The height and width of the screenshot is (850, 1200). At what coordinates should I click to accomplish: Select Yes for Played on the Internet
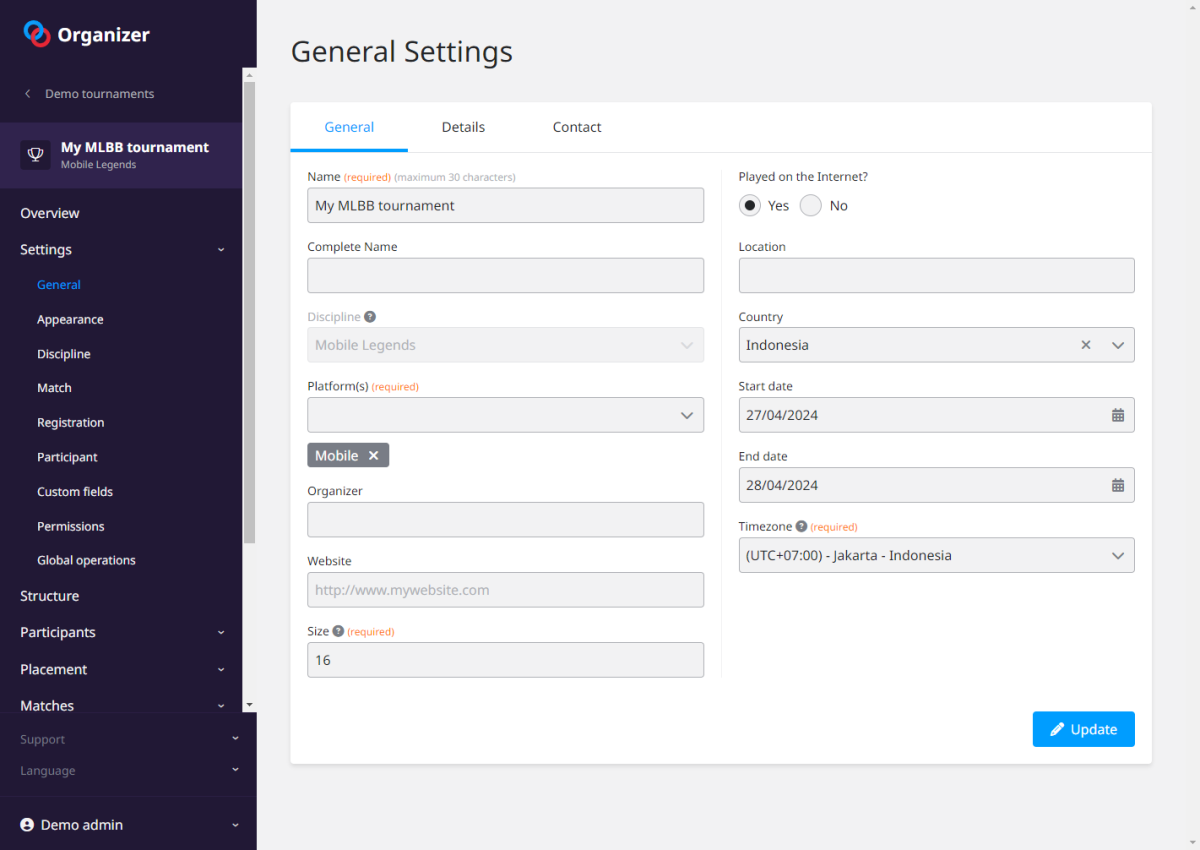click(x=750, y=205)
